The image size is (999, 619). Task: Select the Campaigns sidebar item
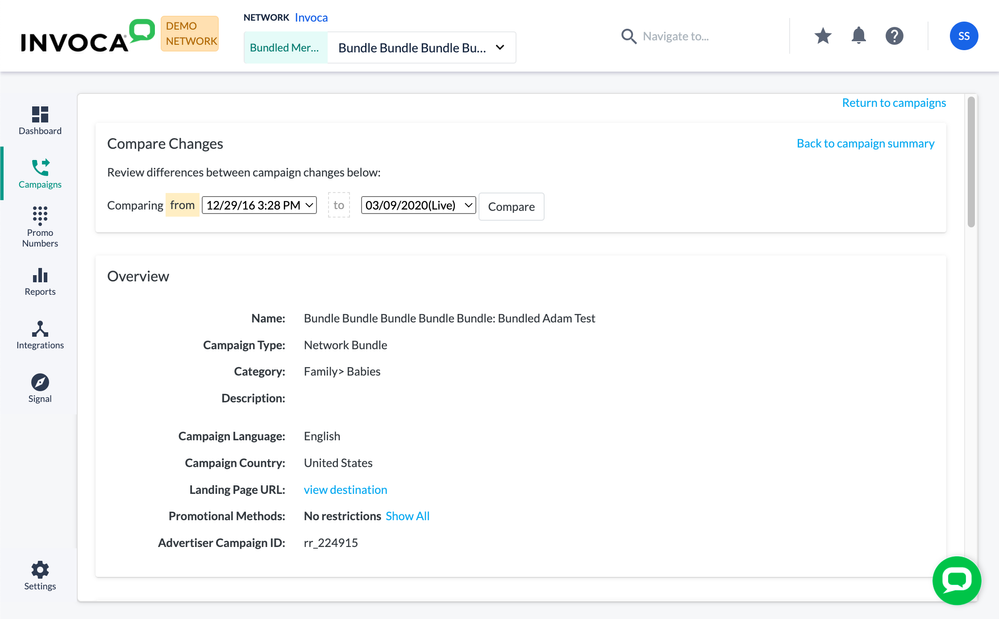tap(40, 174)
